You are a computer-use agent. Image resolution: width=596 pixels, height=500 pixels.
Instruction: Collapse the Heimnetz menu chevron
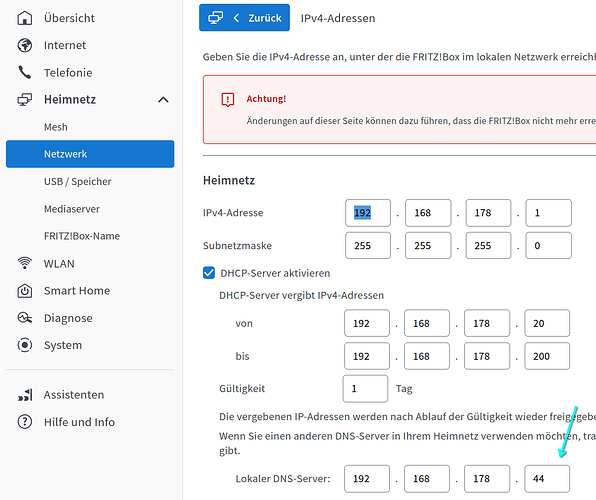[x=163, y=100]
